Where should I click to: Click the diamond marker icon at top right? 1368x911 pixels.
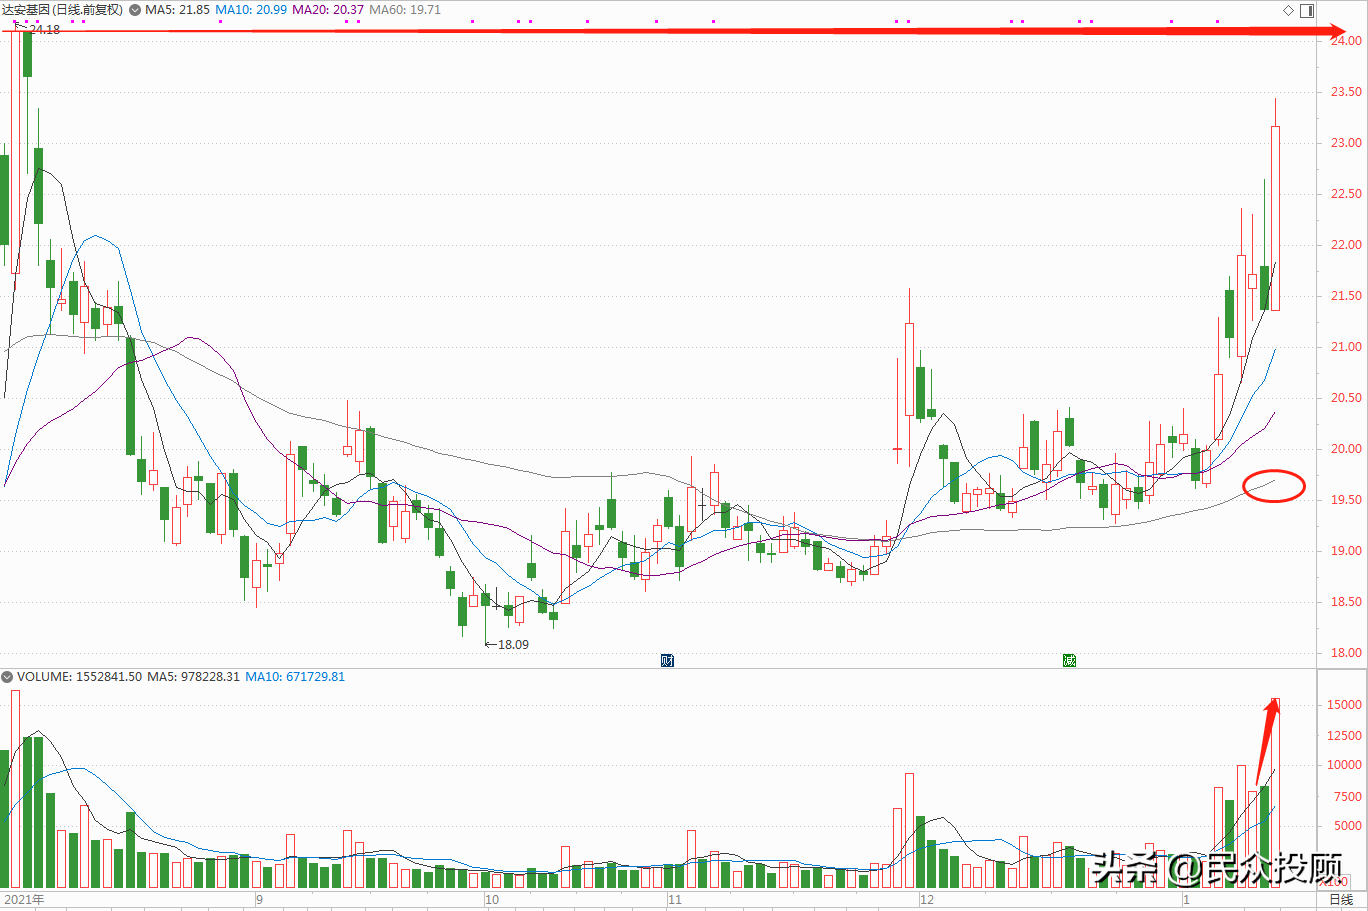pos(1289,10)
